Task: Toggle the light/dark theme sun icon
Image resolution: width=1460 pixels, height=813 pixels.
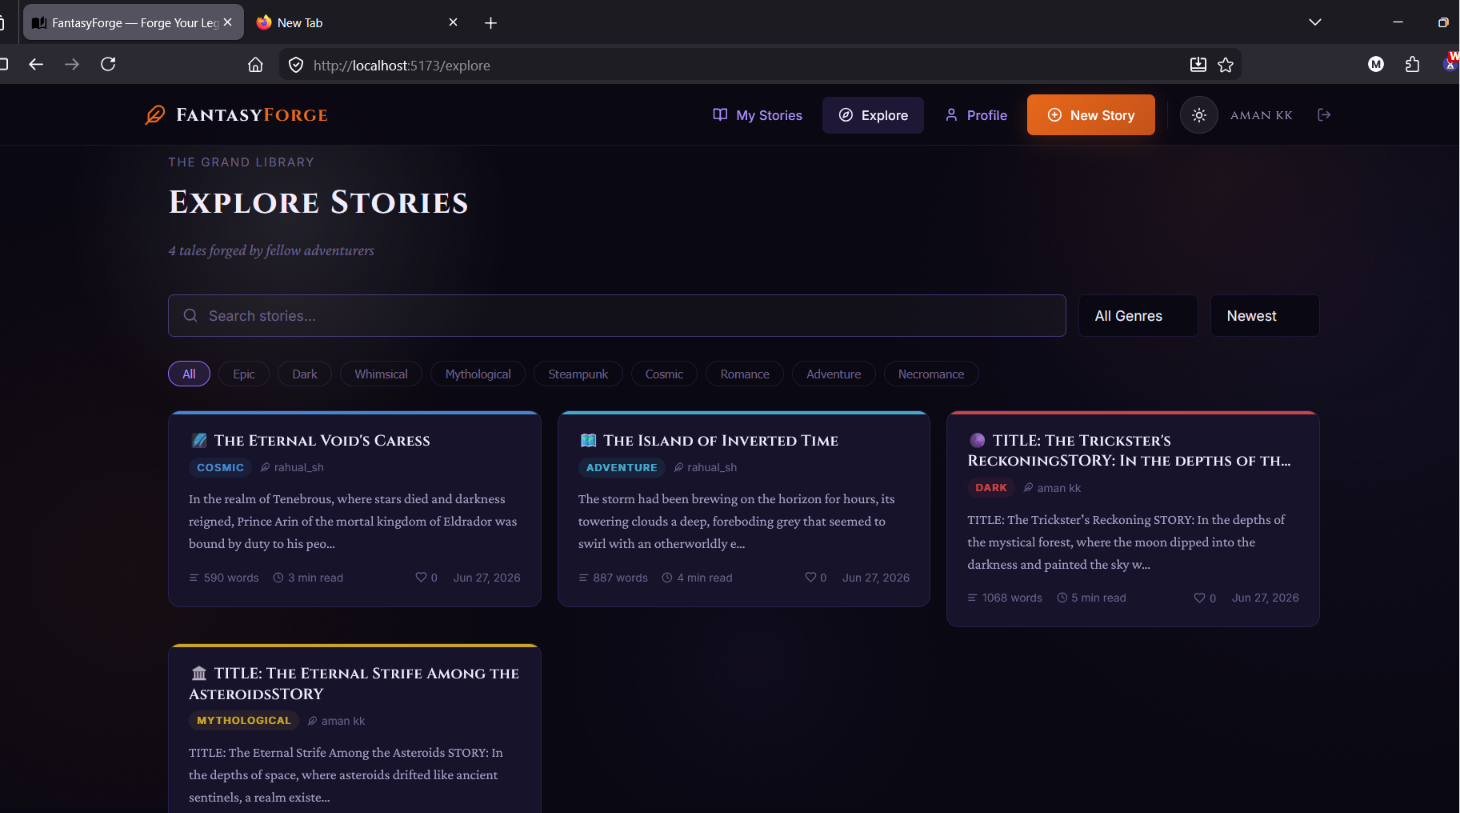Action: [1199, 115]
